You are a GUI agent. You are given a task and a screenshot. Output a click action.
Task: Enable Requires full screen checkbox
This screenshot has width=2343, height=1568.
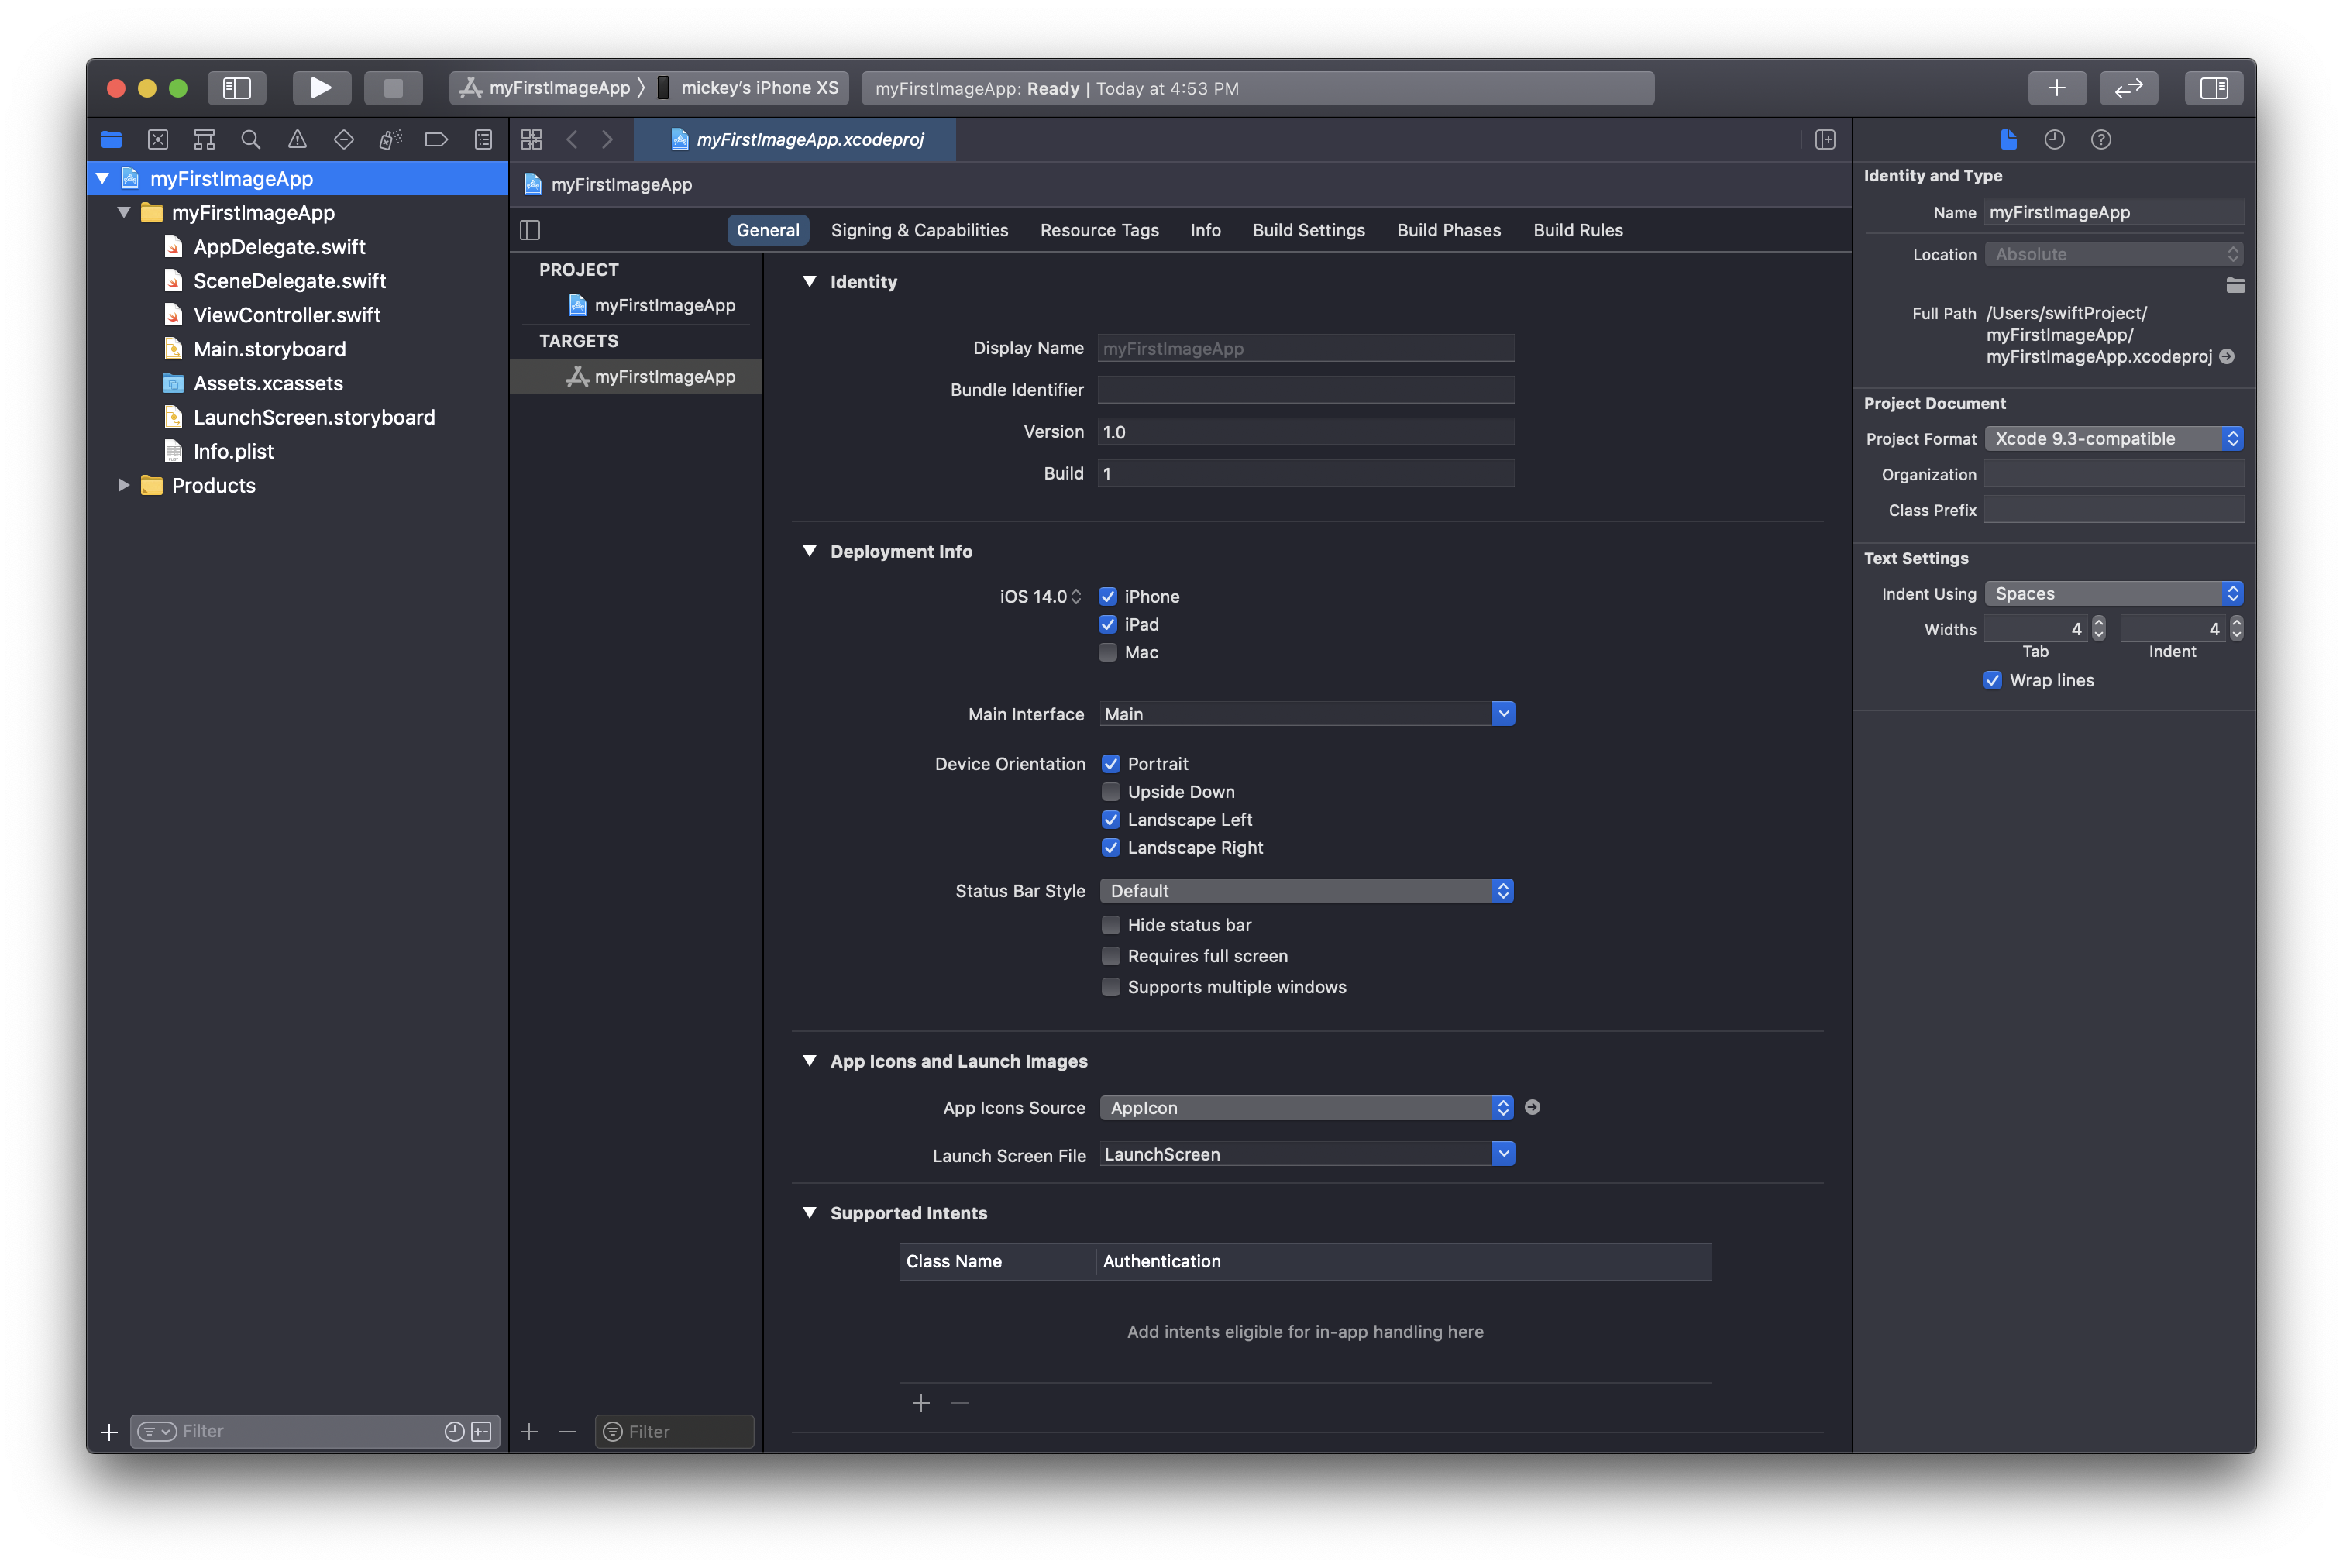[1111, 955]
